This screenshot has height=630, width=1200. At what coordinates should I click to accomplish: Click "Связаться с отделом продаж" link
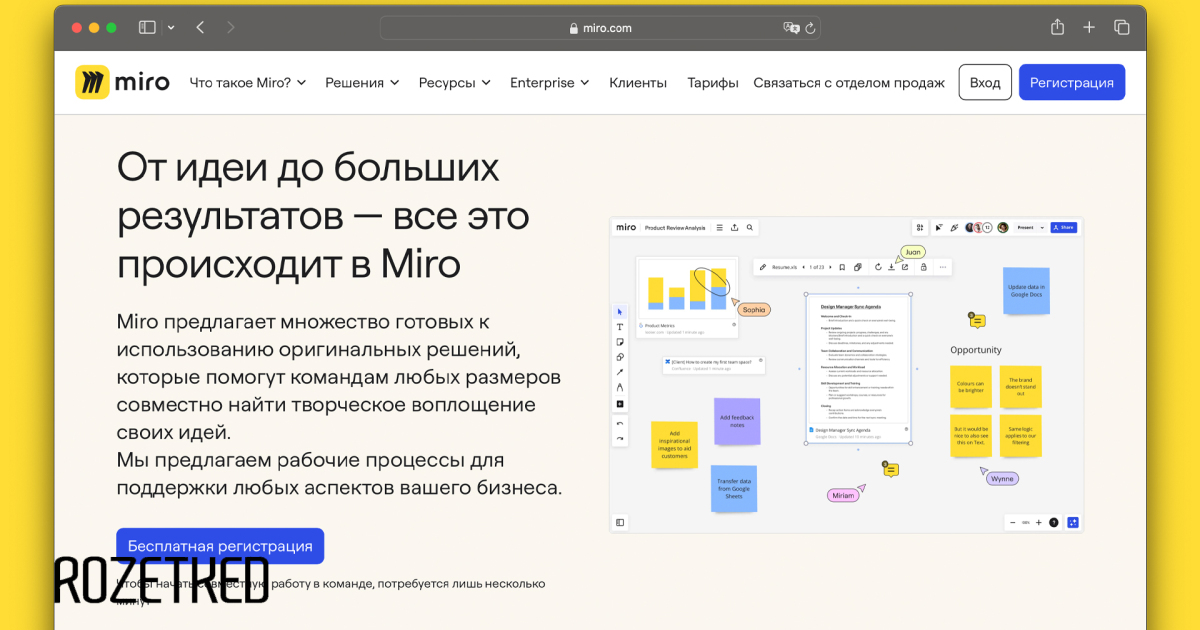(x=848, y=83)
